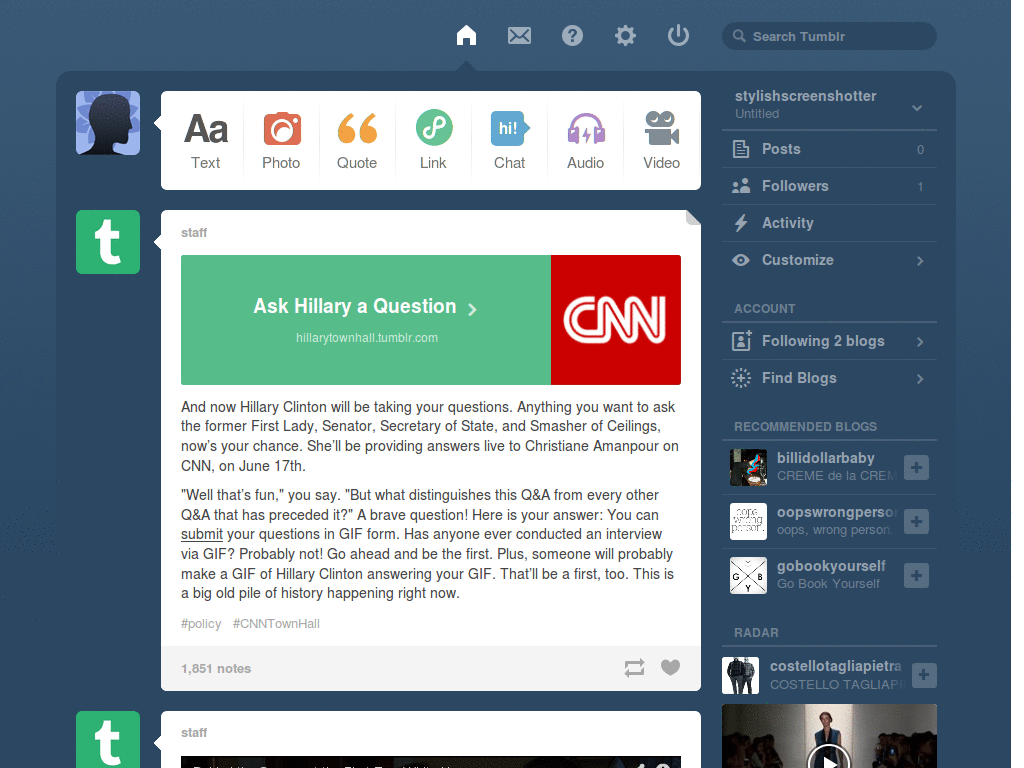Image resolution: width=1024 pixels, height=768 pixels.
Task: Follow gobookyourself with plus button
Action: pyautogui.click(x=916, y=575)
